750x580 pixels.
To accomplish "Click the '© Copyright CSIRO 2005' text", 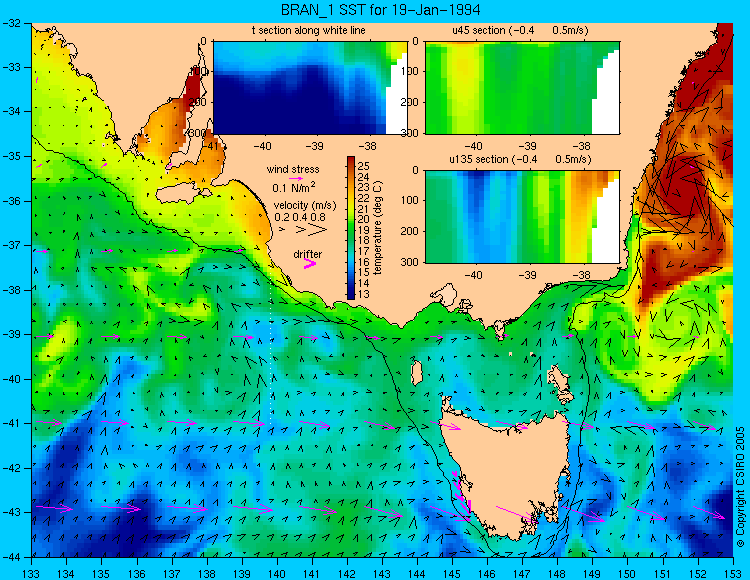I will tap(740, 487).
